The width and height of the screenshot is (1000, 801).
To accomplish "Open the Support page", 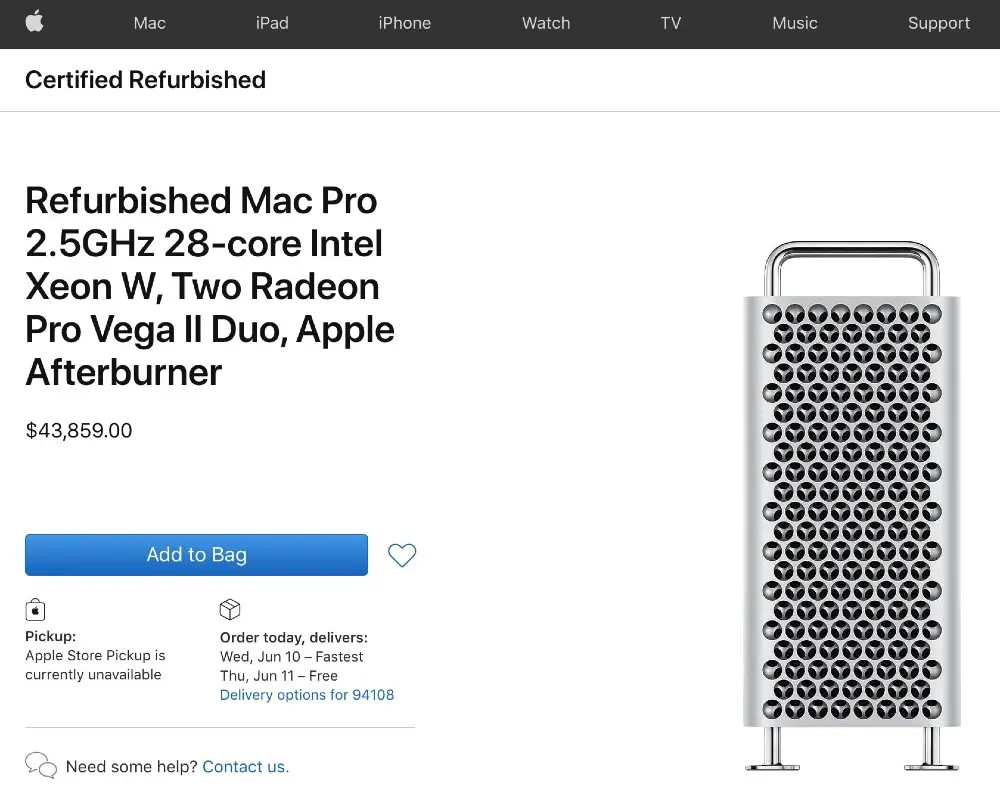I will coord(939,24).
